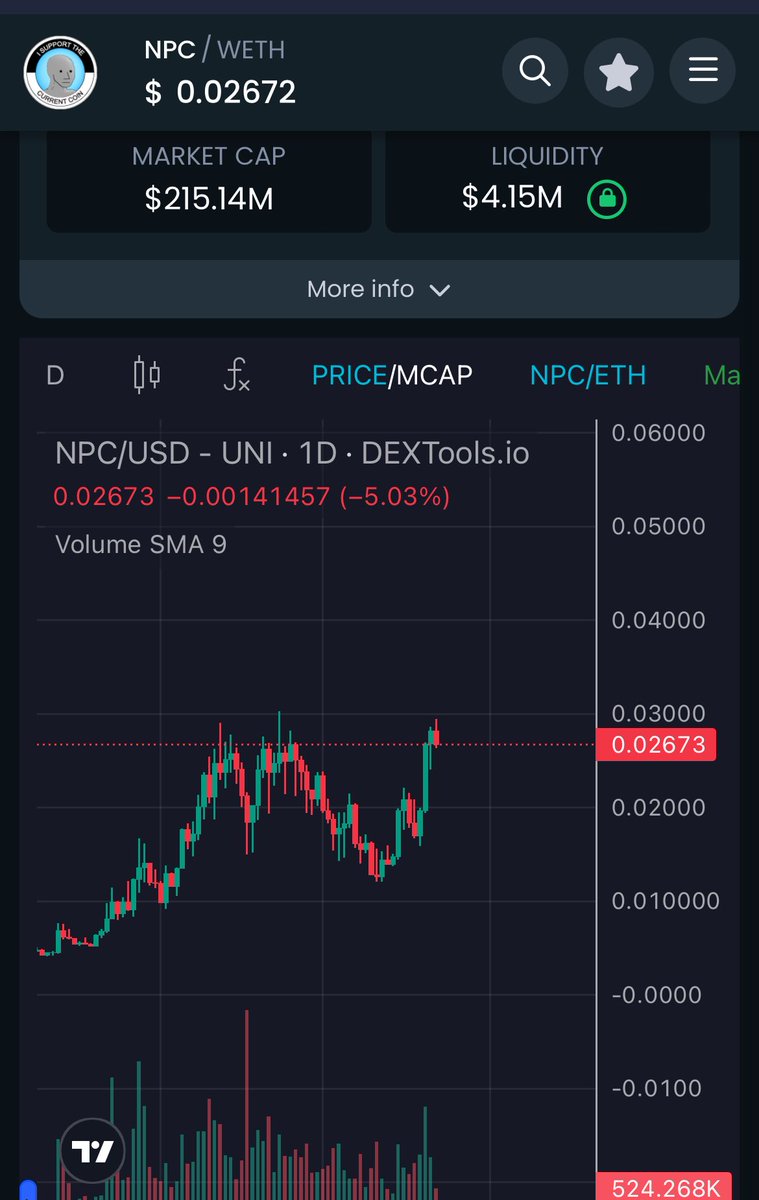Image resolution: width=759 pixels, height=1200 pixels.
Task: Click the 524.268K volume axis label
Action: click(x=664, y=1187)
